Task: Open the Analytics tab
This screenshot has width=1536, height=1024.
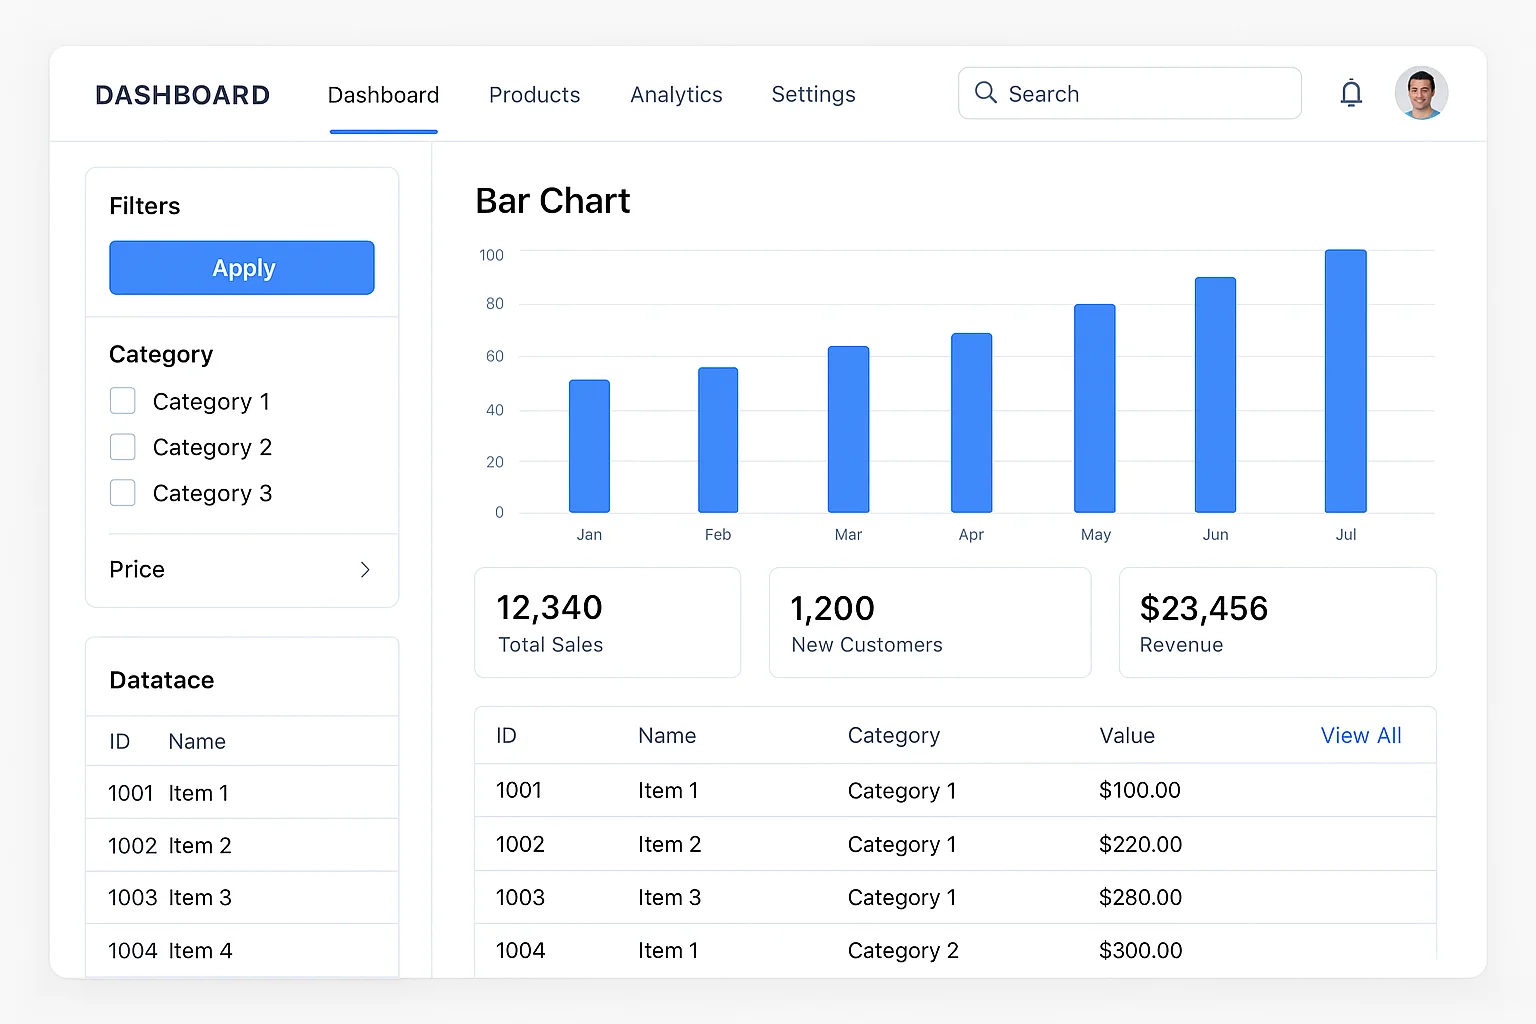Action: (x=676, y=95)
